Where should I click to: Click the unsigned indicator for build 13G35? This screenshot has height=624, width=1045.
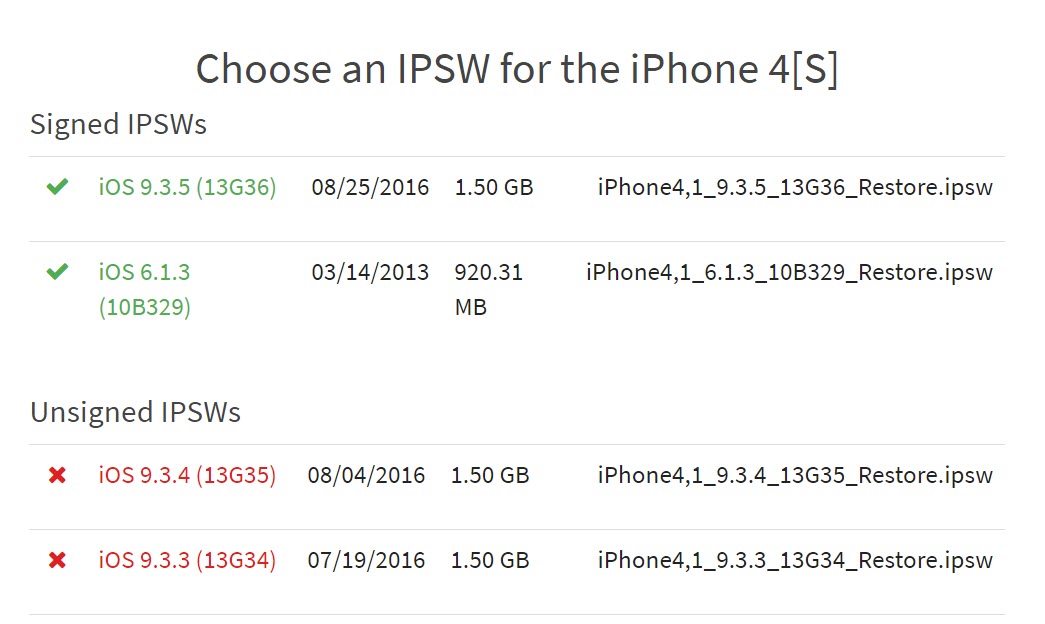(x=57, y=475)
